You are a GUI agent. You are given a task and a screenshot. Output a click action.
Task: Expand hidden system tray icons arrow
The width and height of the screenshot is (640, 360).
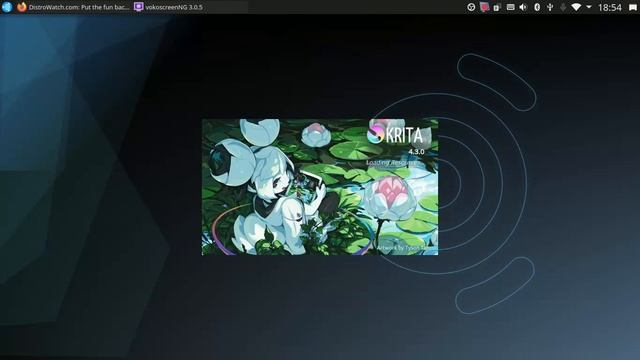pyautogui.click(x=589, y=7)
